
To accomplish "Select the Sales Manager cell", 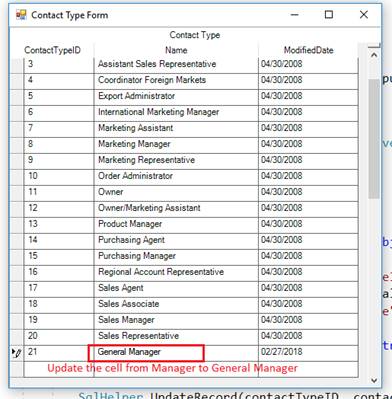I will pos(176,321).
